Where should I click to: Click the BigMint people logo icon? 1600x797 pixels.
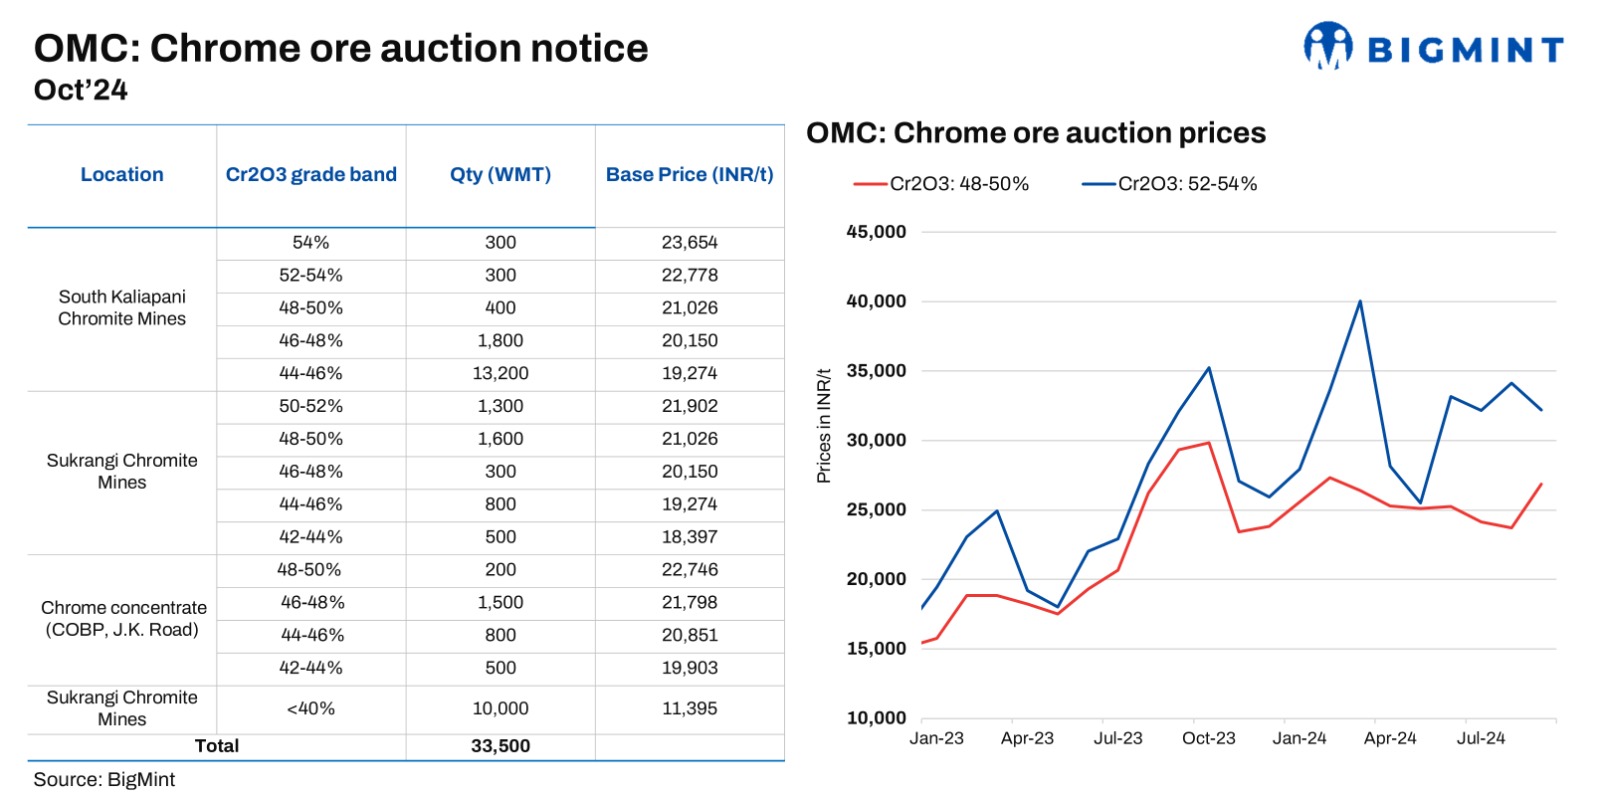(1328, 46)
